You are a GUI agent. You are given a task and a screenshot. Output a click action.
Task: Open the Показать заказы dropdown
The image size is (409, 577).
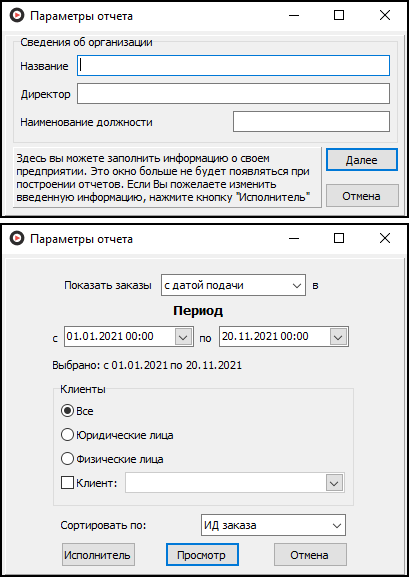tap(233, 285)
